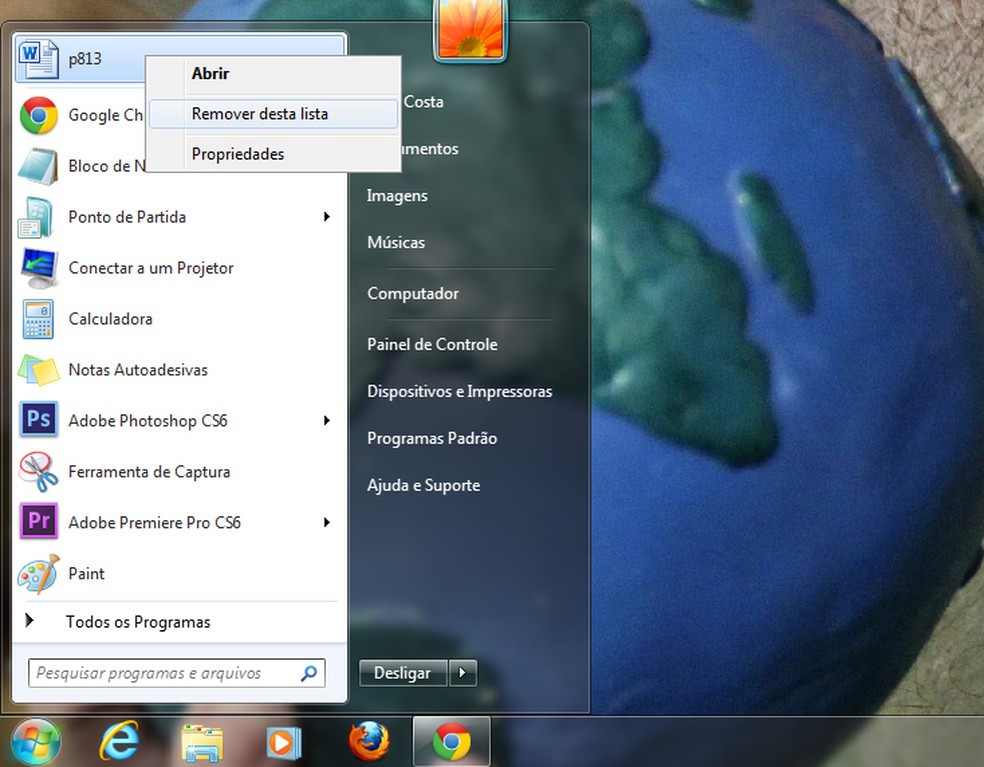Open the p813 Word document icon

click(38, 59)
